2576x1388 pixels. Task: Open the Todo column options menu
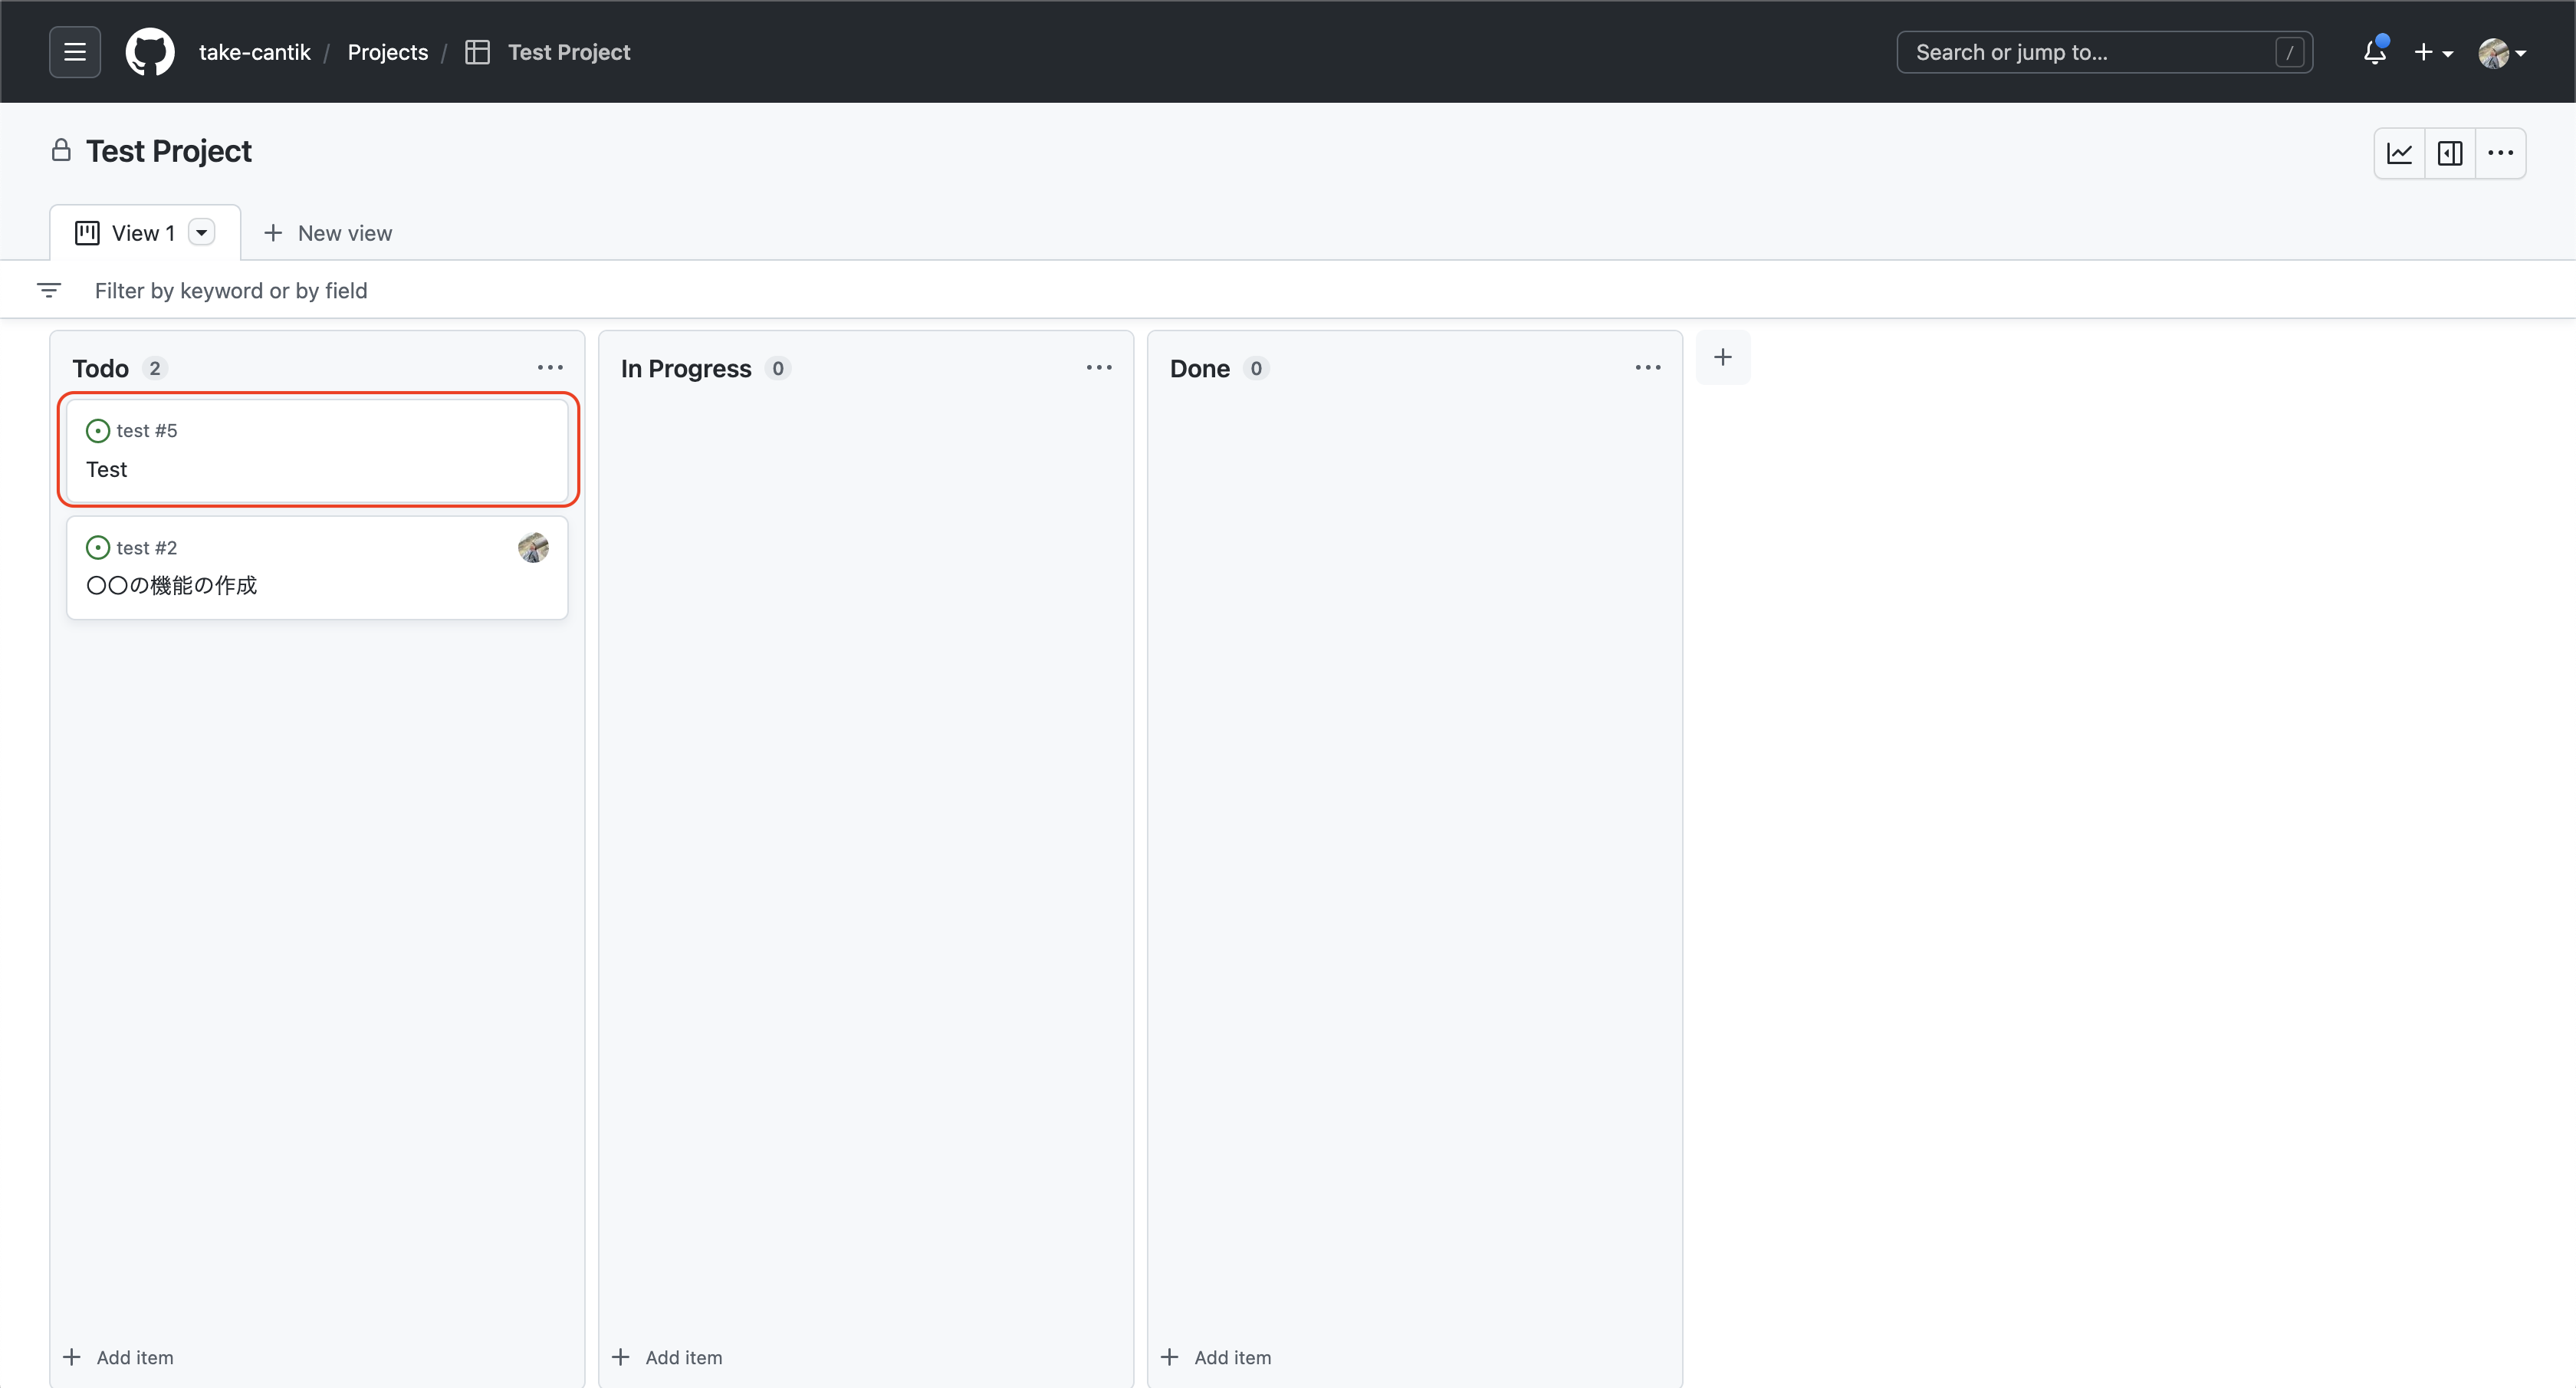click(x=550, y=368)
